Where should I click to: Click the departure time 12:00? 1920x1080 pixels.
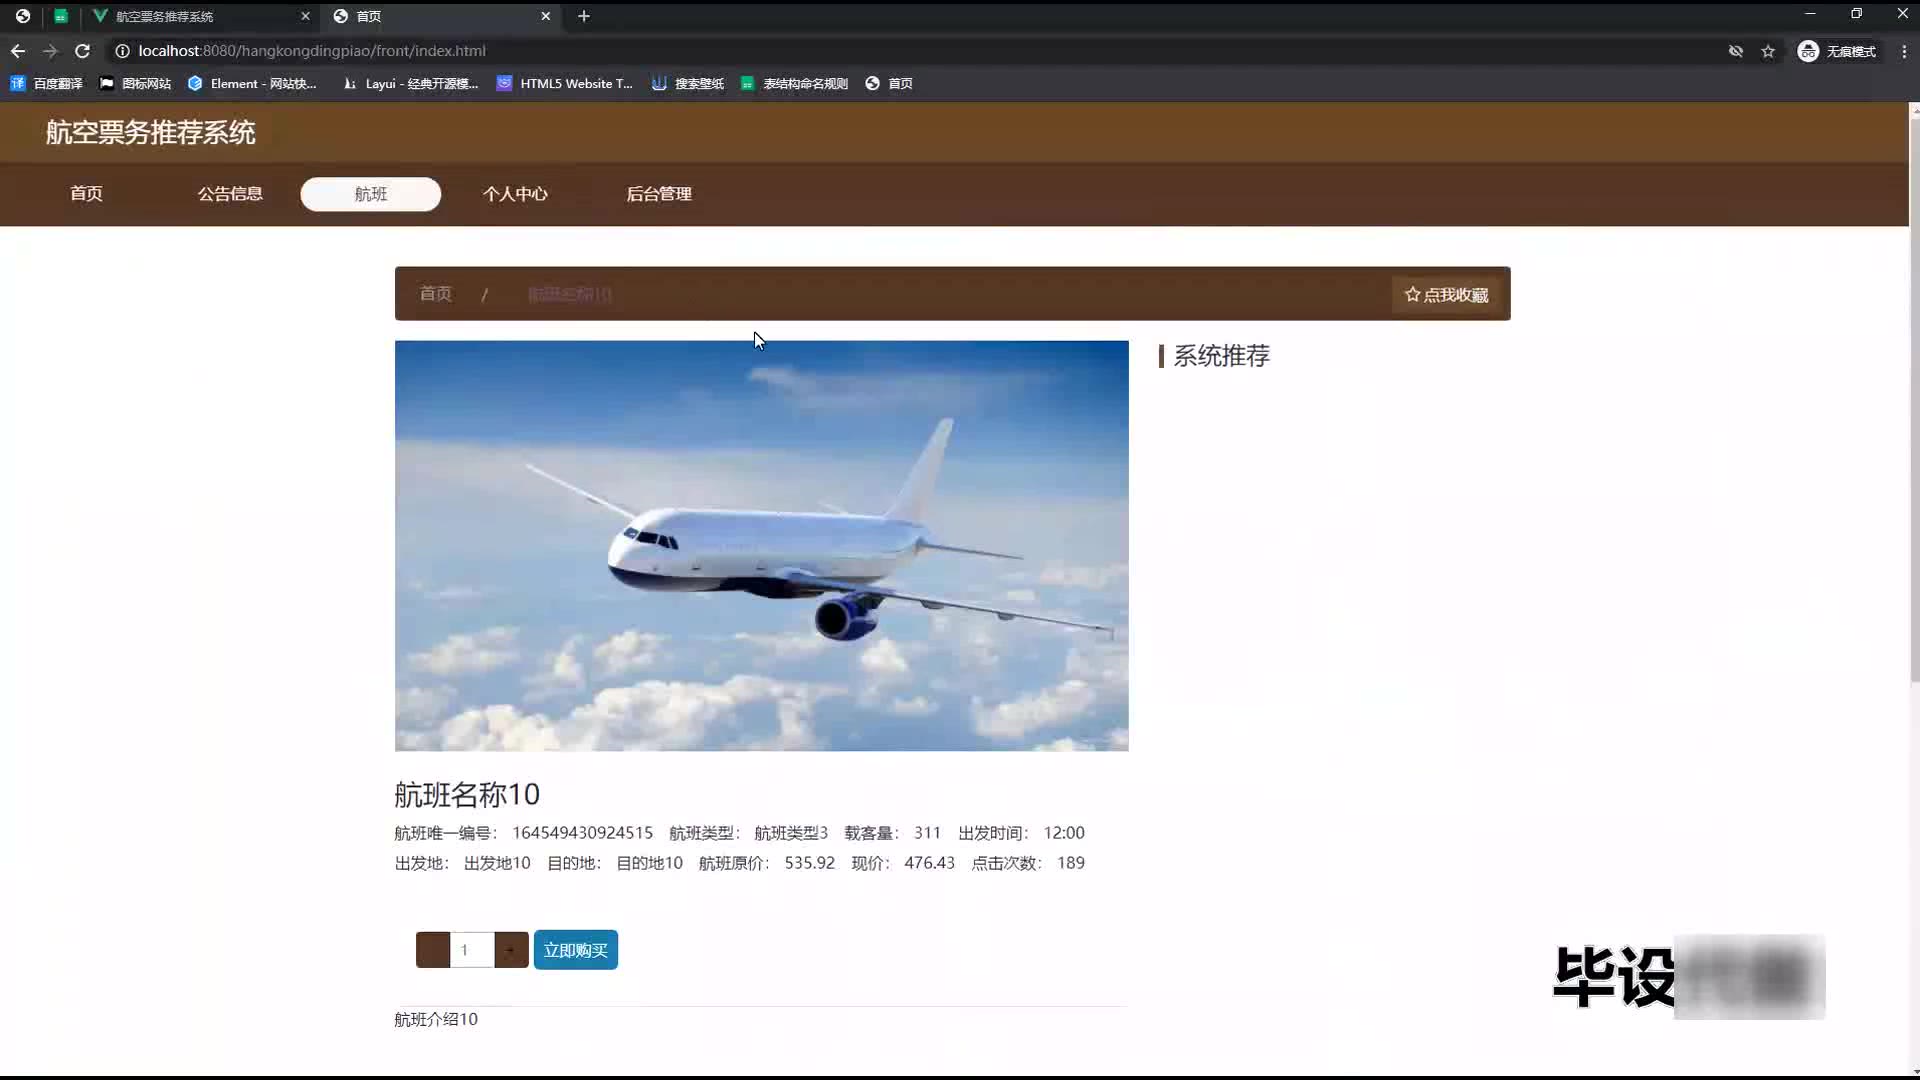pyautogui.click(x=1064, y=833)
